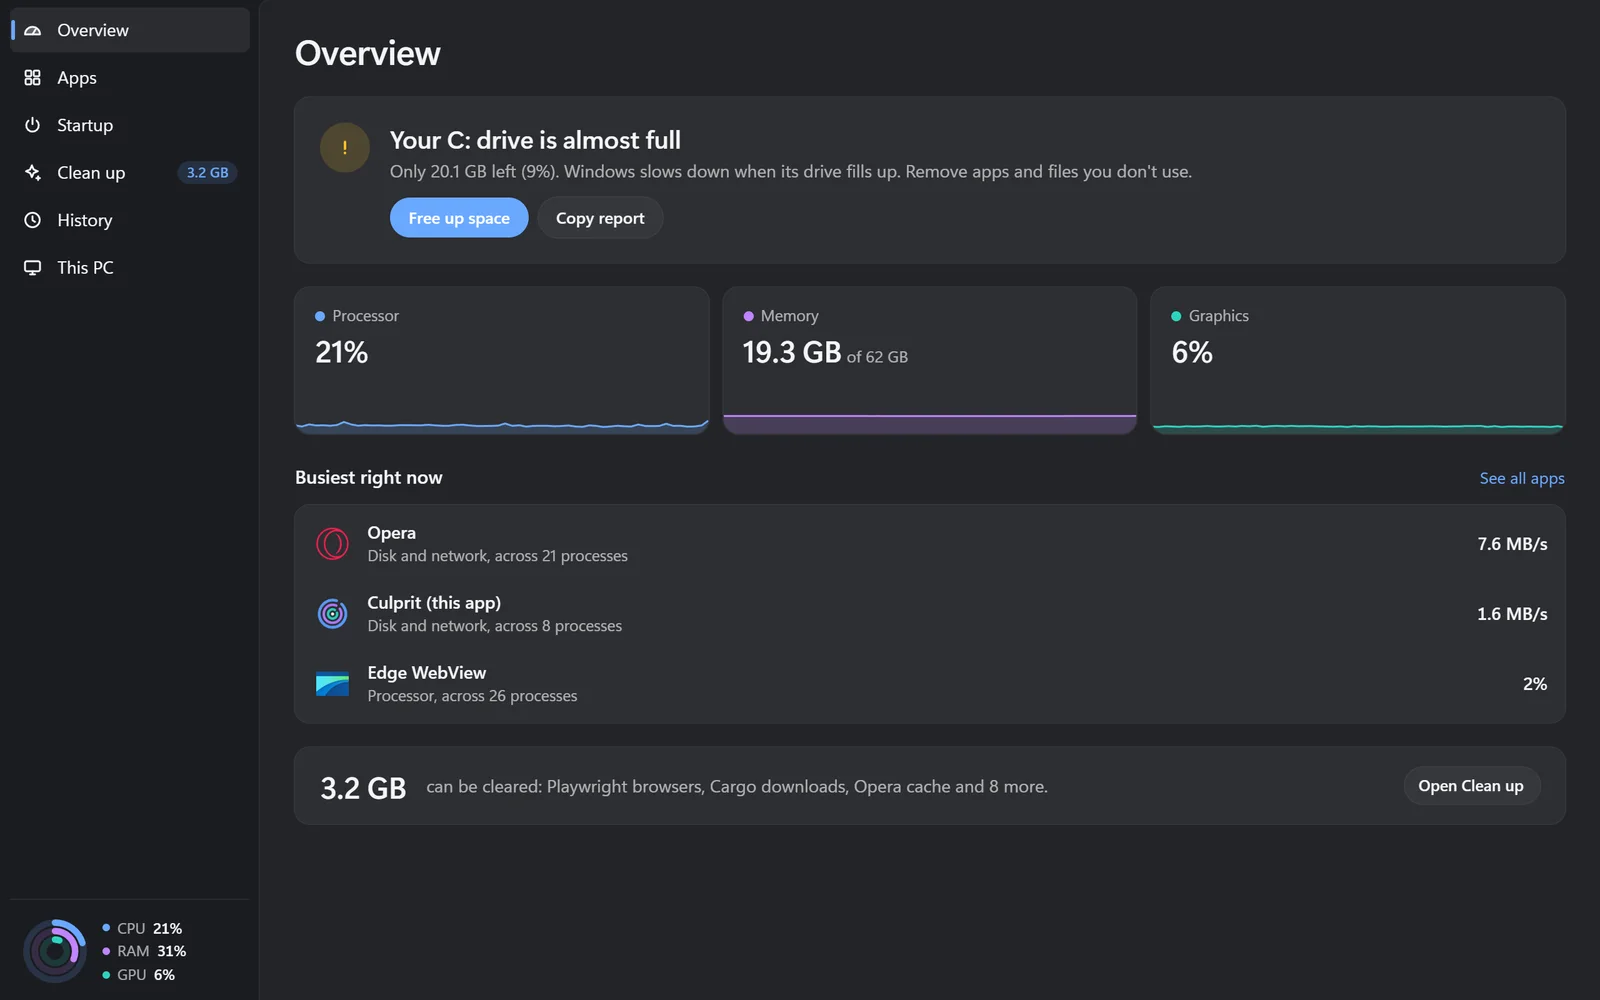Image resolution: width=1600 pixels, height=1000 pixels.
Task: Click the large 3.2 GB clearable figure
Action: [x=363, y=788]
